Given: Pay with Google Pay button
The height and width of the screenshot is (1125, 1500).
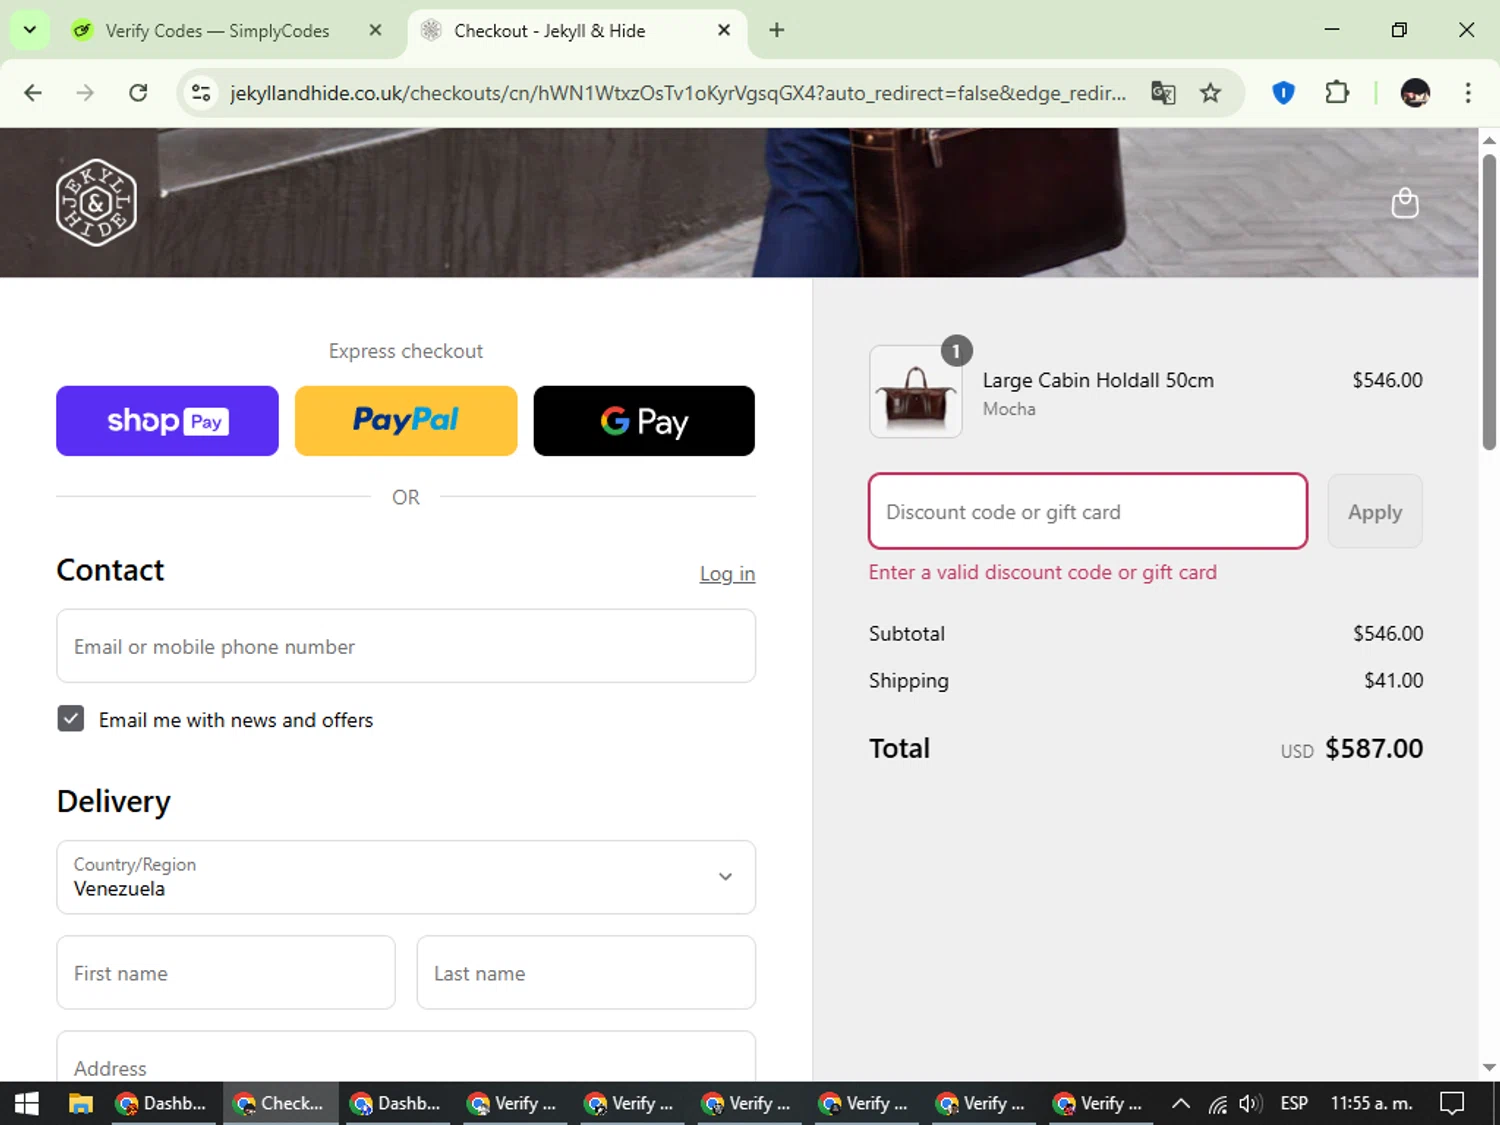Looking at the screenshot, I should [x=644, y=421].
